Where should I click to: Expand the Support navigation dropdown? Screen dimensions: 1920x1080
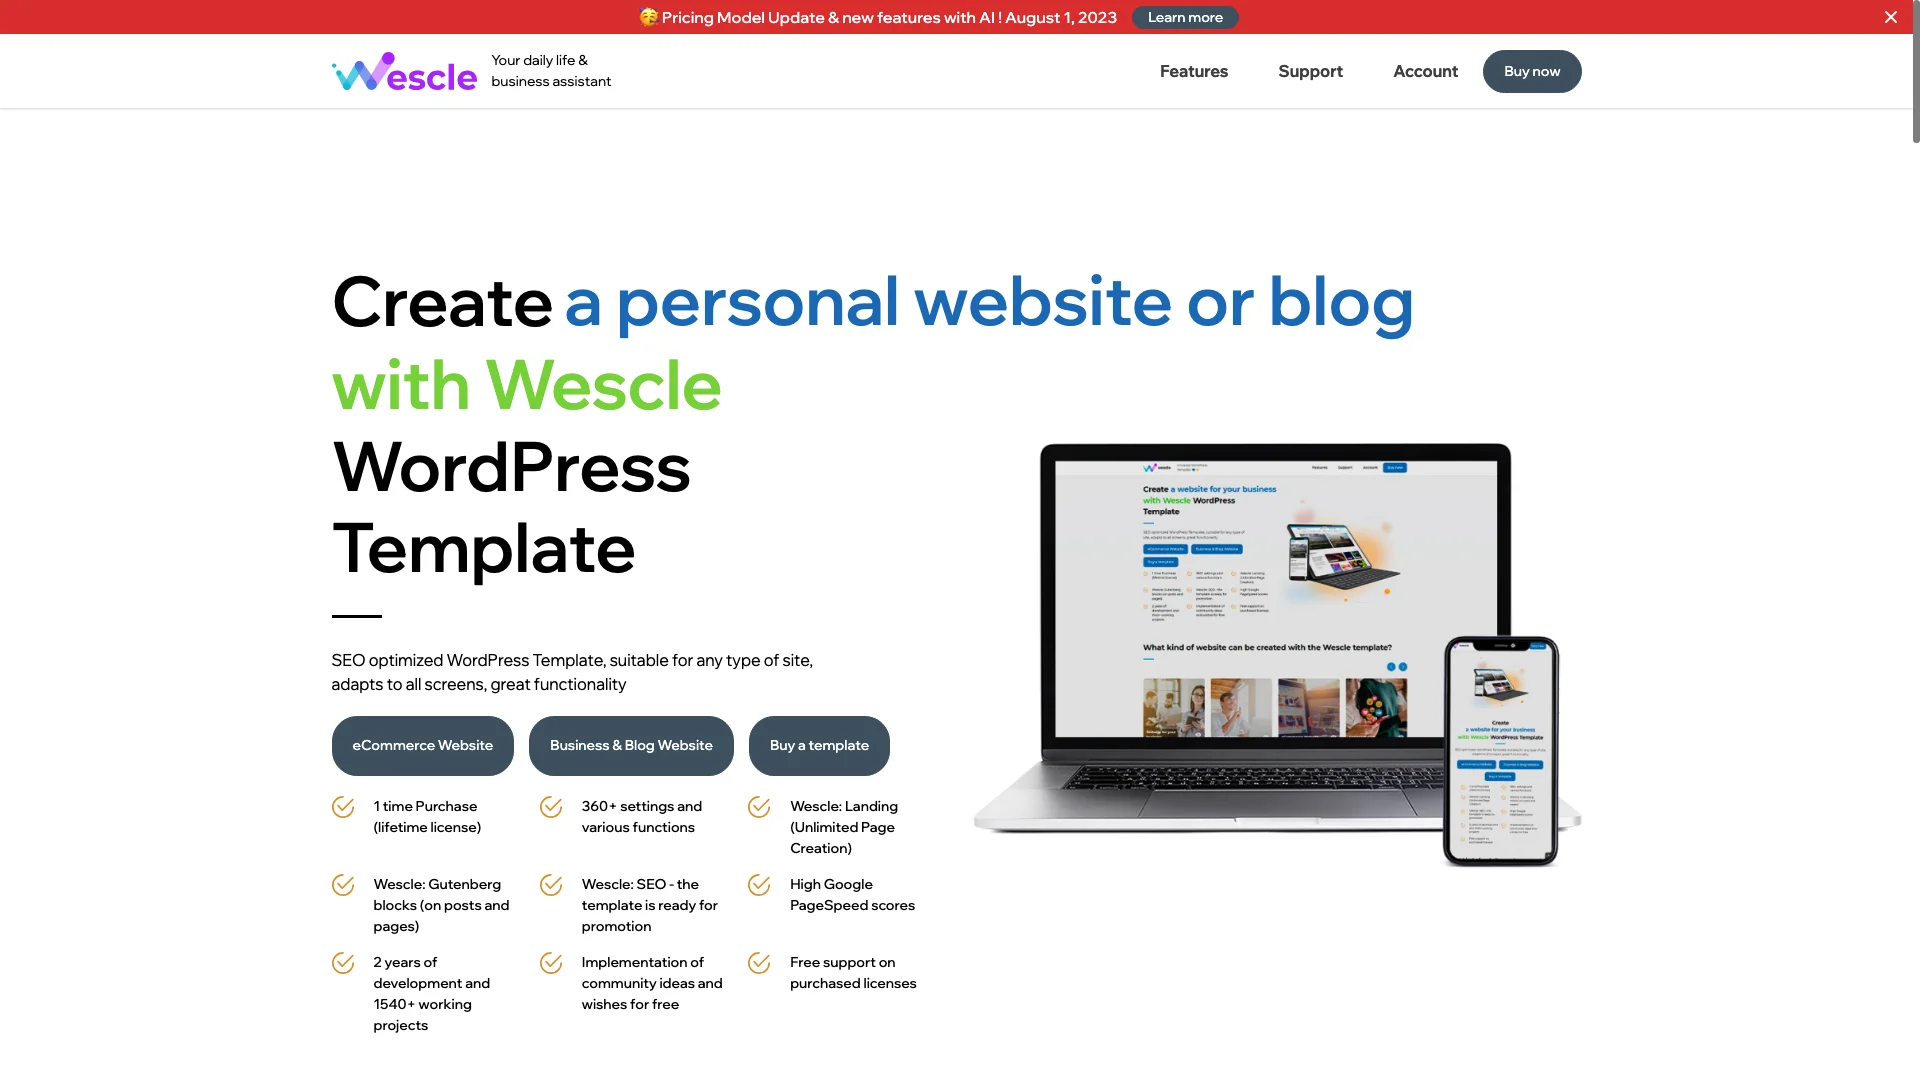click(1309, 71)
